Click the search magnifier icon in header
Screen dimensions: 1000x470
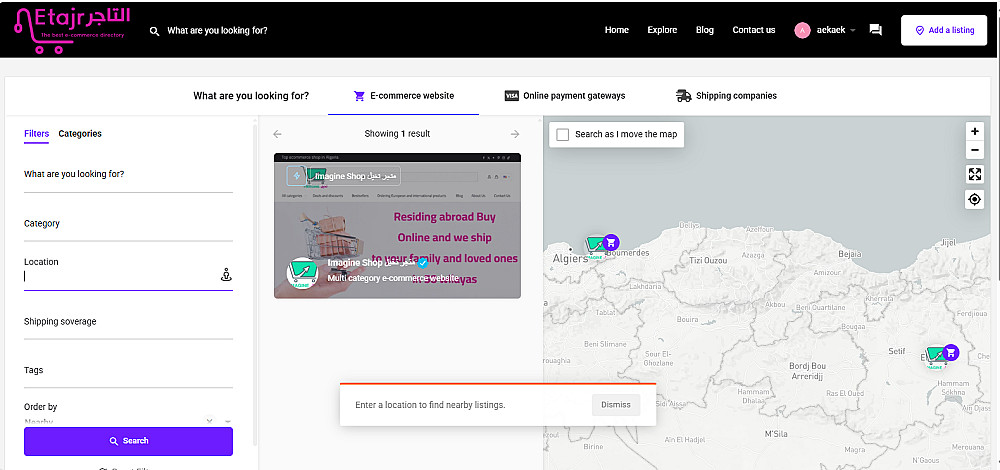(154, 31)
